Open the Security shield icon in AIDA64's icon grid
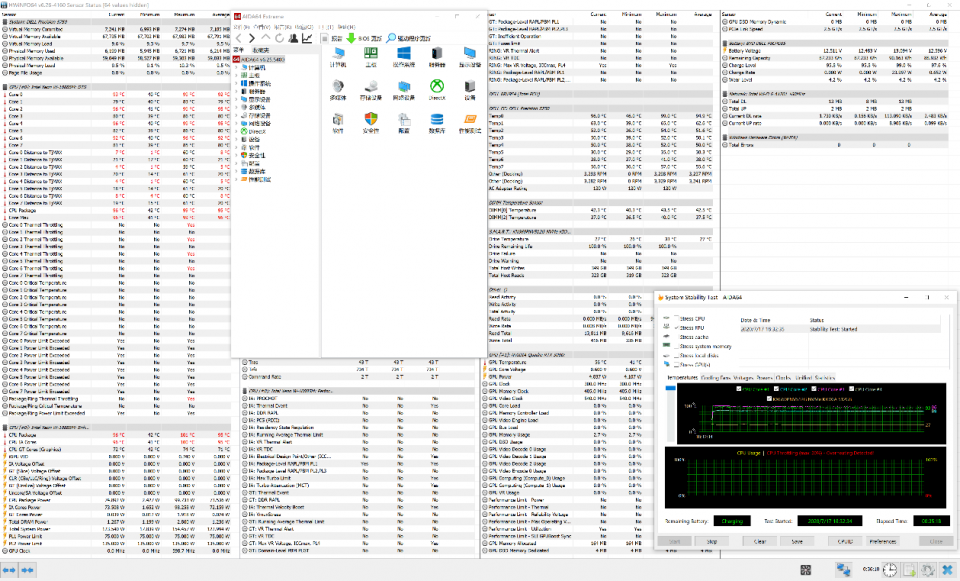Image resolution: width=960 pixels, height=581 pixels. coord(371,119)
